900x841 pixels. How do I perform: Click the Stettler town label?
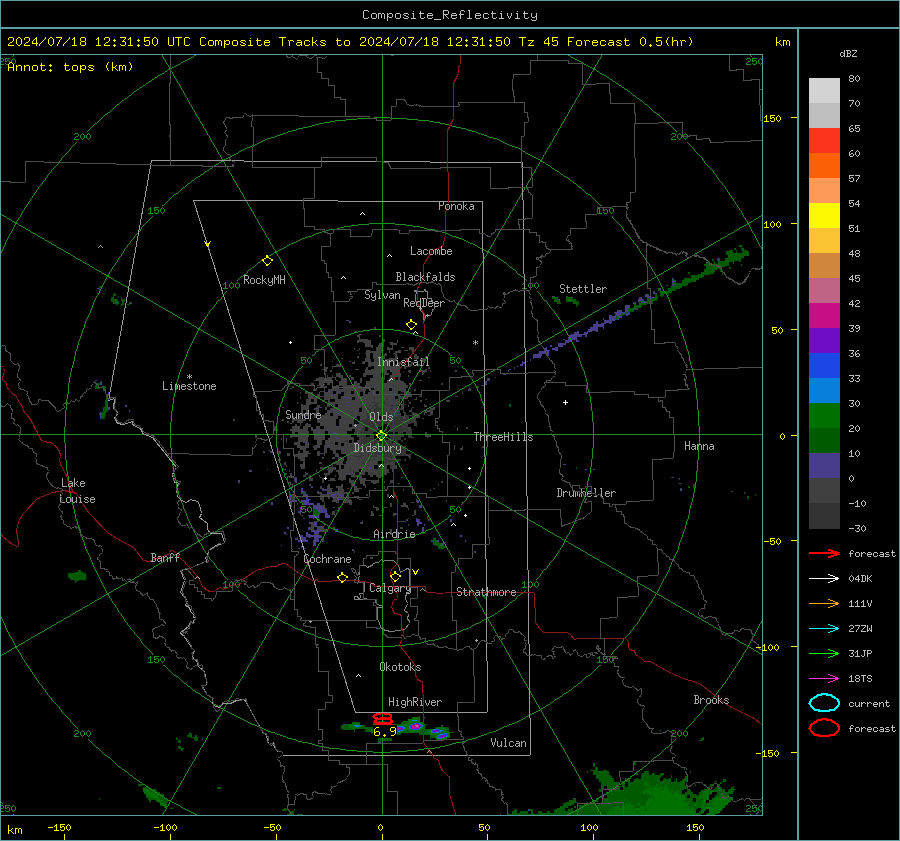(583, 289)
